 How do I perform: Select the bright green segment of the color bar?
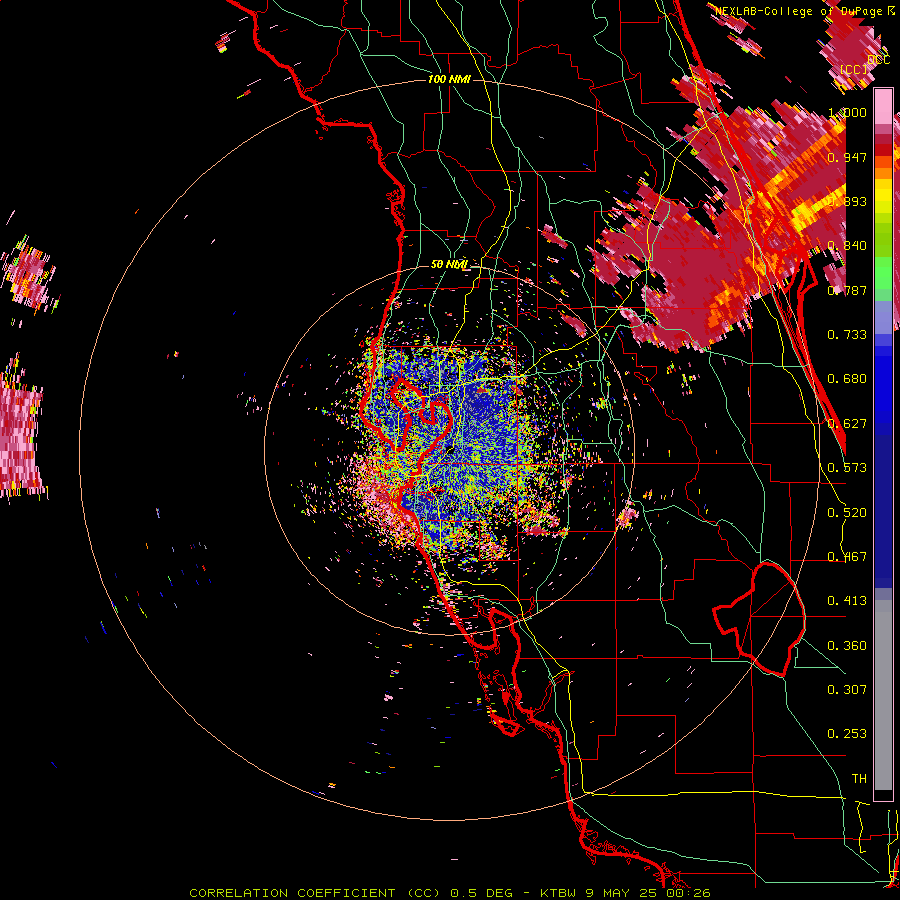[x=883, y=273]
